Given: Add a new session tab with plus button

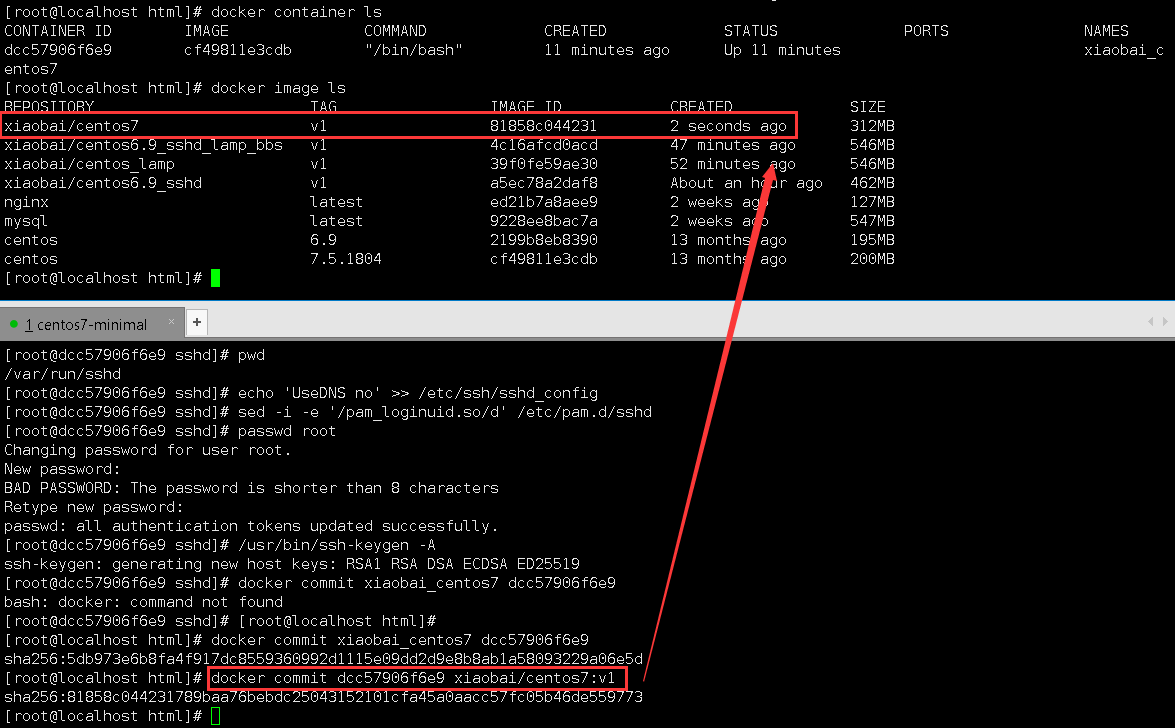Looking at the screenshot, I should tap(196, 322).
